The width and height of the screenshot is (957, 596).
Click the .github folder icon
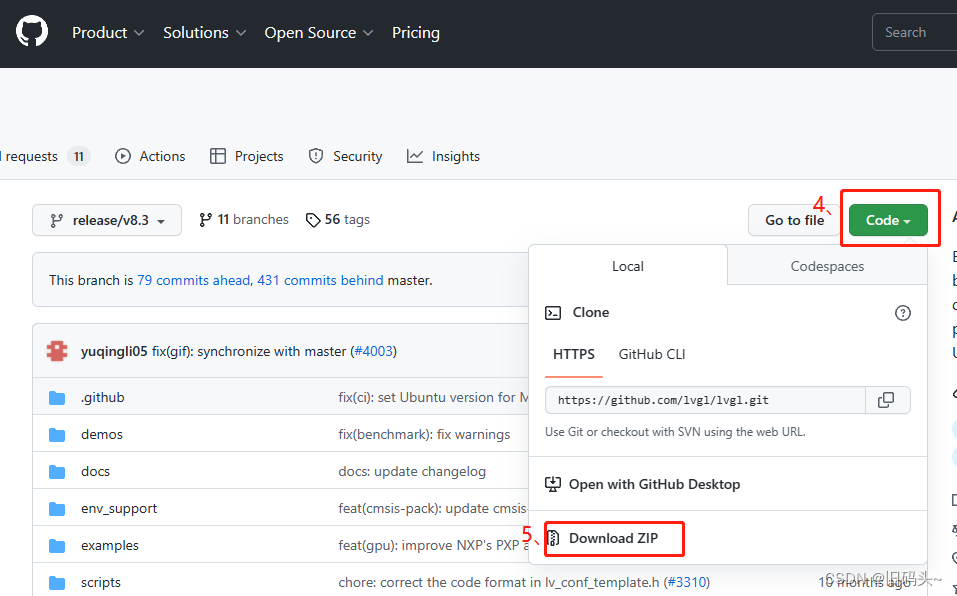click(57, 398)
